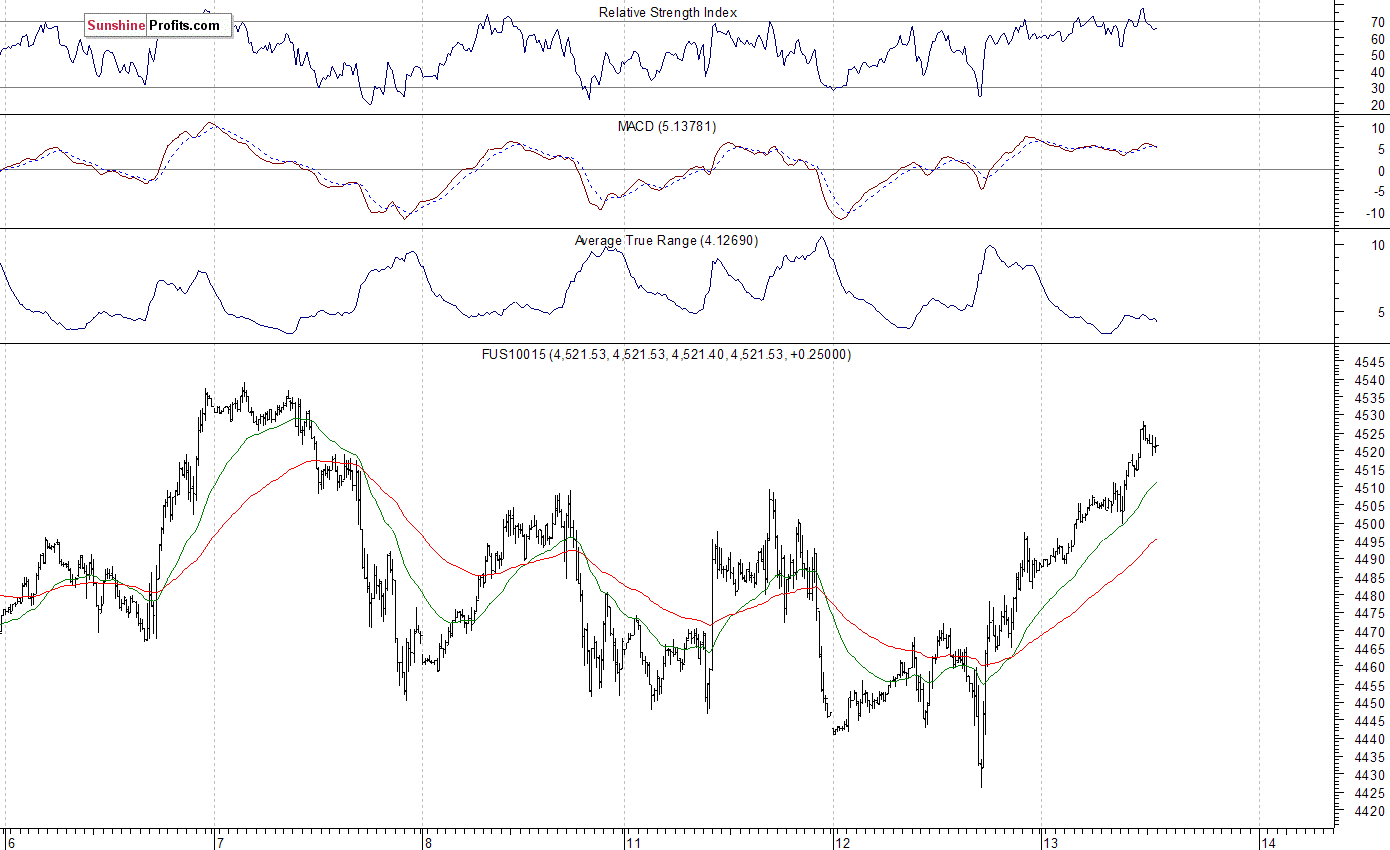Image resolution: width=1390 pixels, height=850 pixels.
Task: Click the 4470 price axis label
Action: (x=1369, y=632)
